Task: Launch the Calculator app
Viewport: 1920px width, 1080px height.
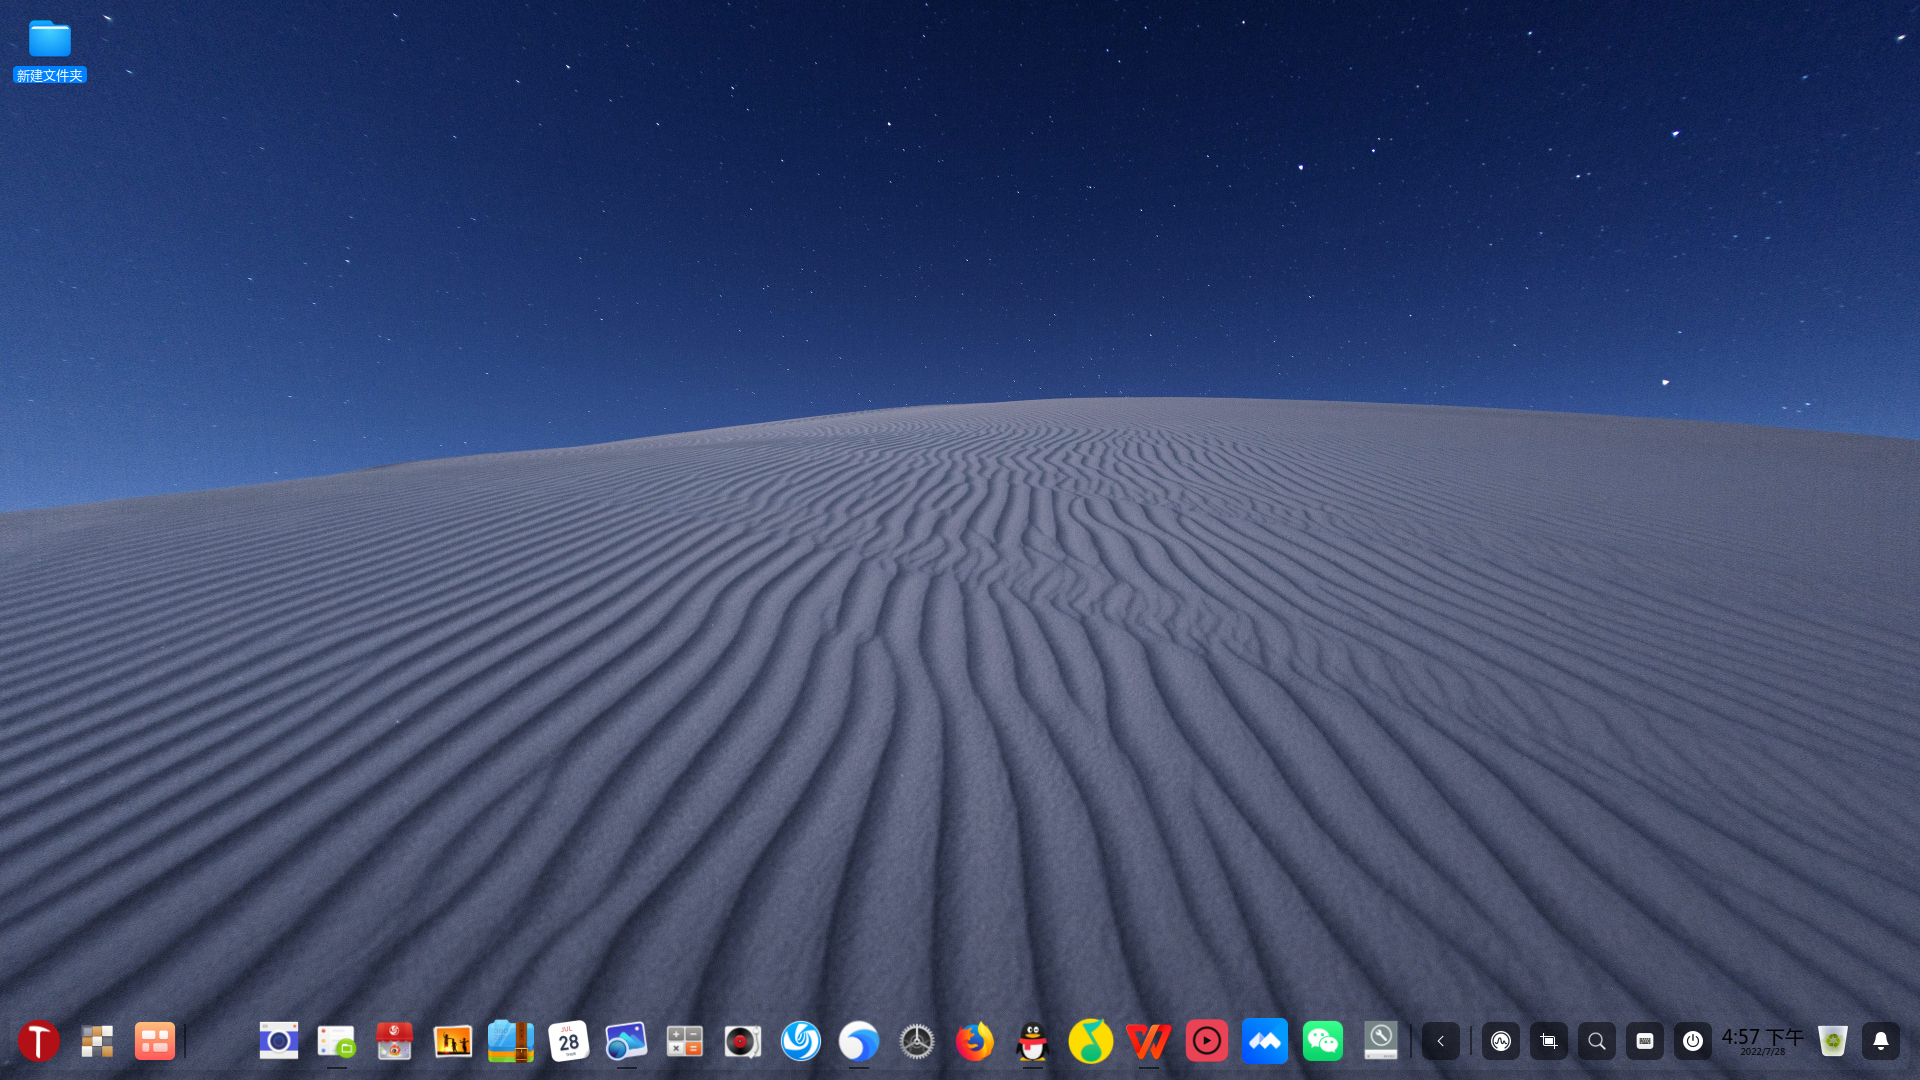Action: coord(683,1040)
